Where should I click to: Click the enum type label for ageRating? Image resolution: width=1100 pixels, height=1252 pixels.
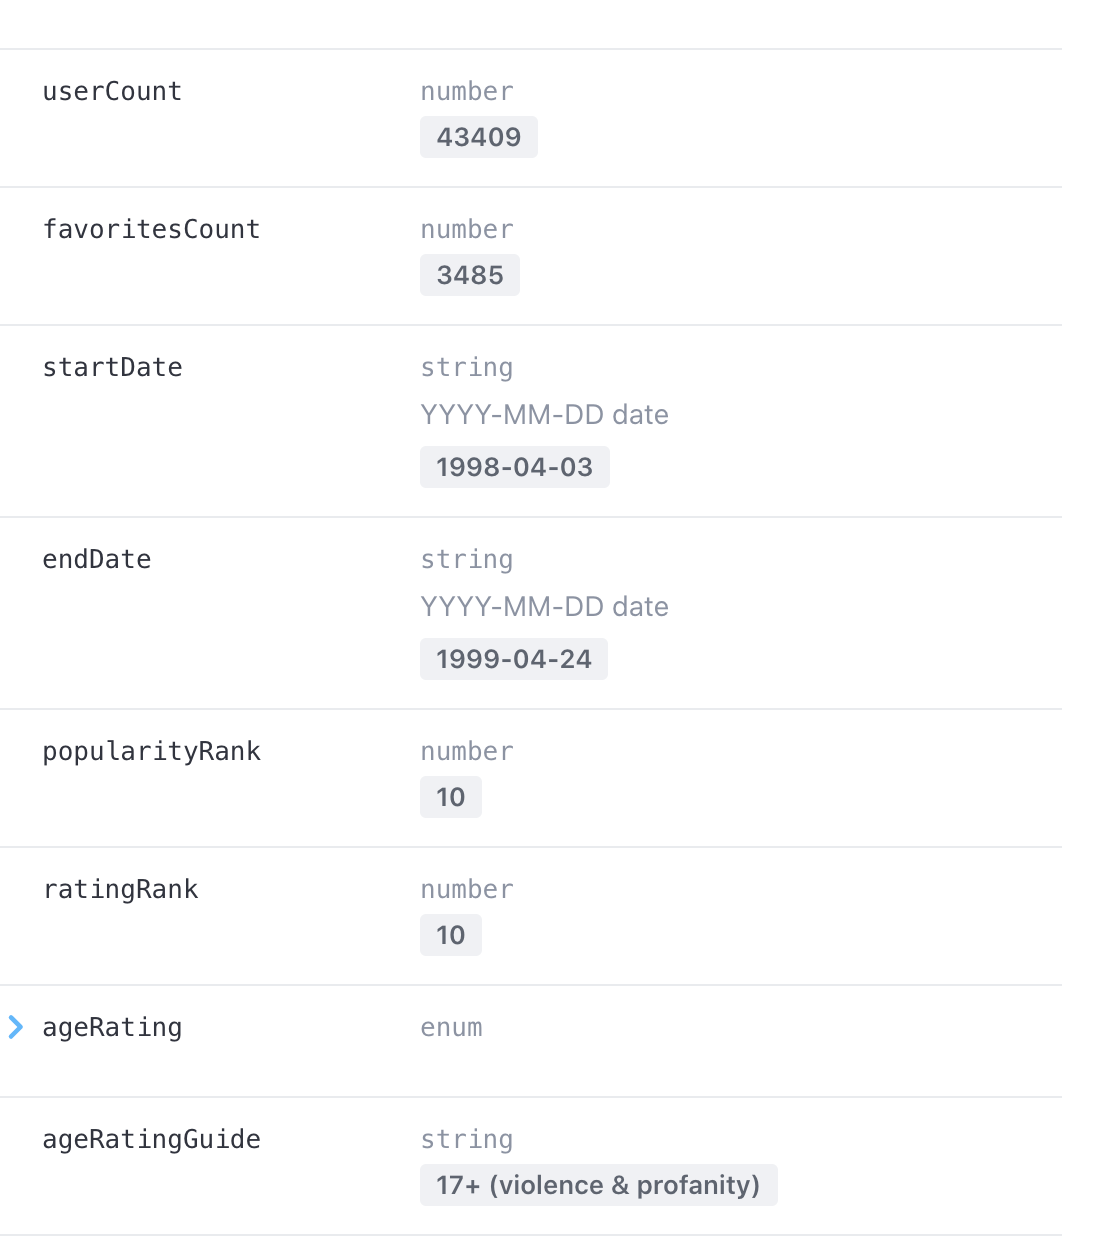[x=451, y=1027]
